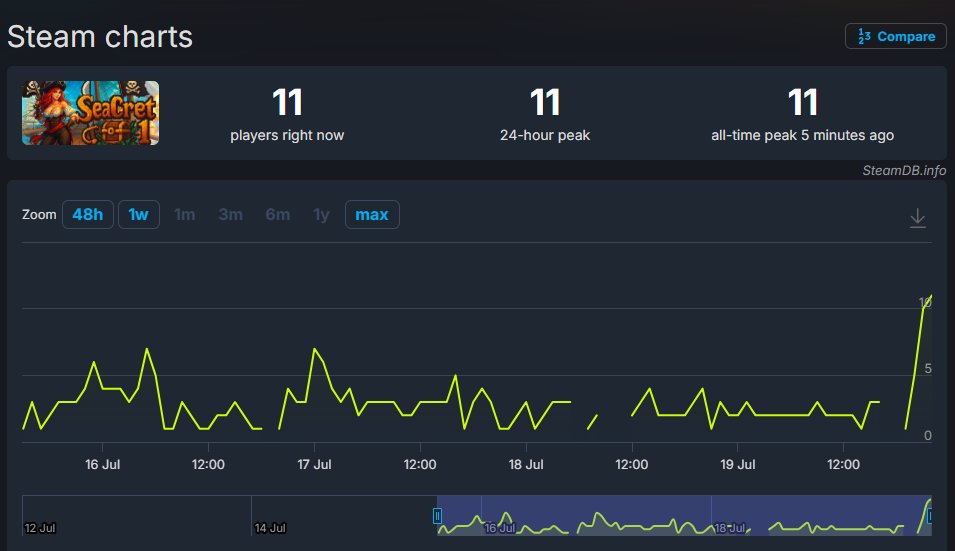
Task: Click the left navigator range handle
Action: 437,516
